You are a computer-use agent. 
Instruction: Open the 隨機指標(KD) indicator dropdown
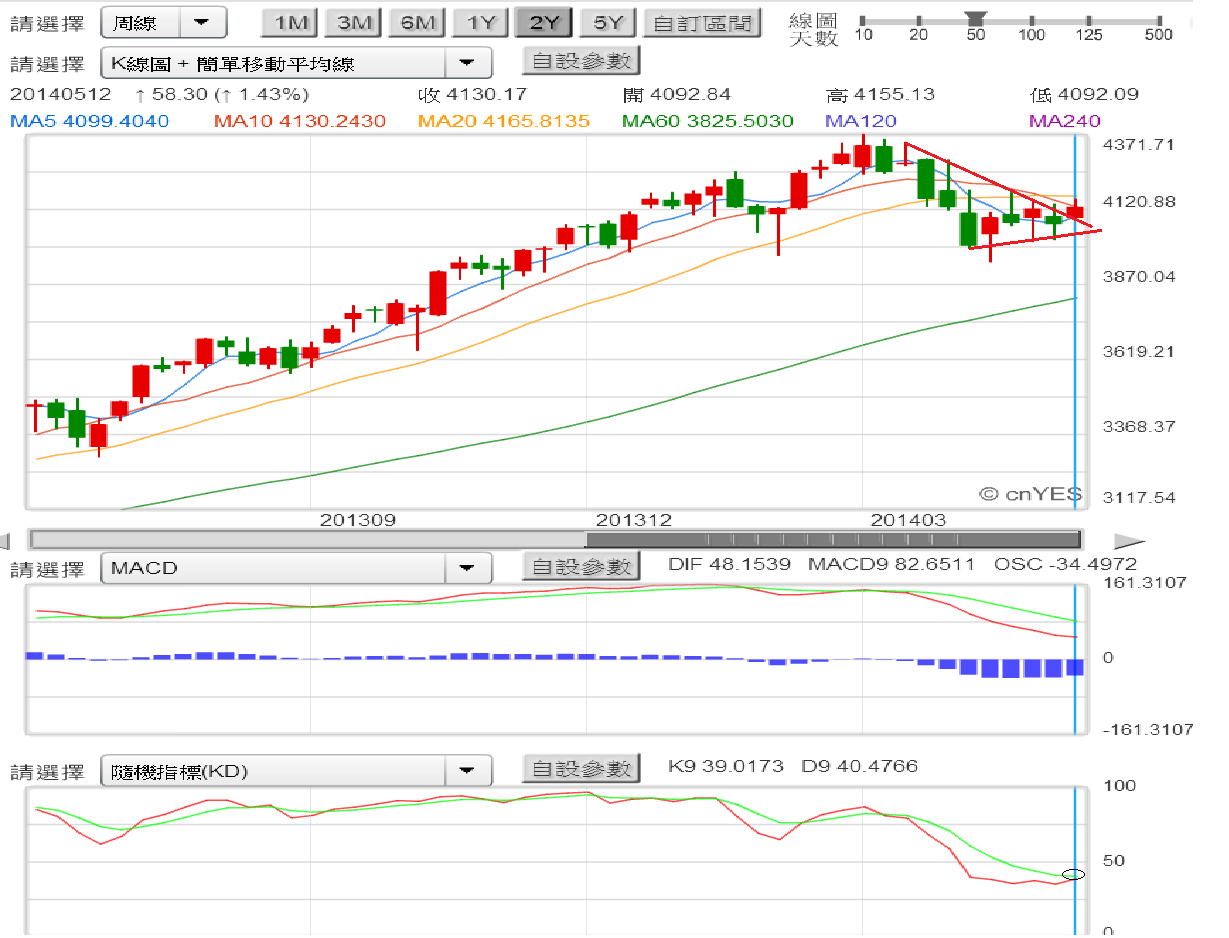(297, 771)
